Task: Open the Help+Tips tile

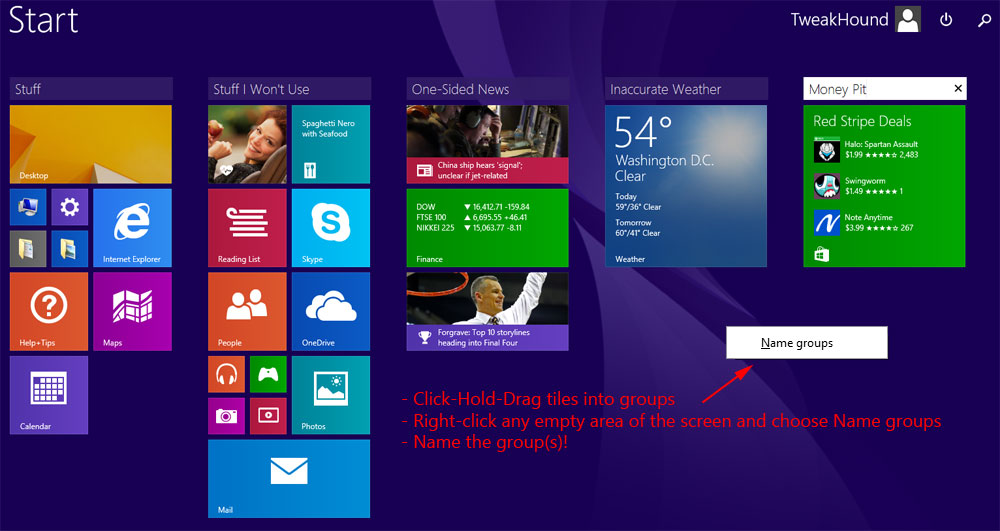Action: 49,311
